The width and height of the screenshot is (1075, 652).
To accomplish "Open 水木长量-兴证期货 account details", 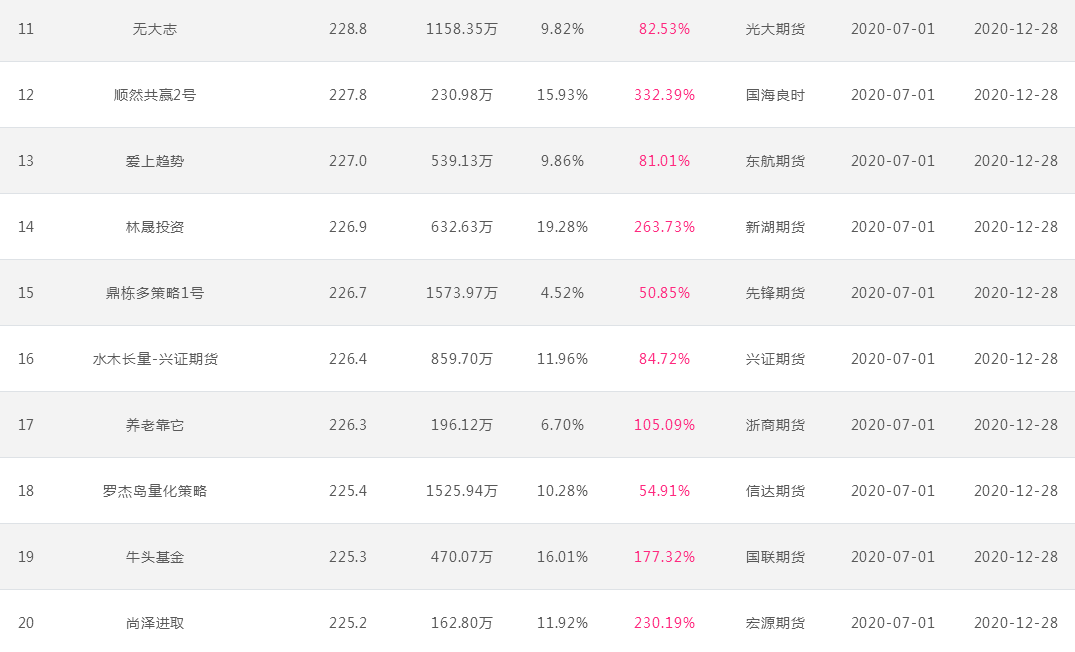I will pyautogui.click(x=155, y=359).
